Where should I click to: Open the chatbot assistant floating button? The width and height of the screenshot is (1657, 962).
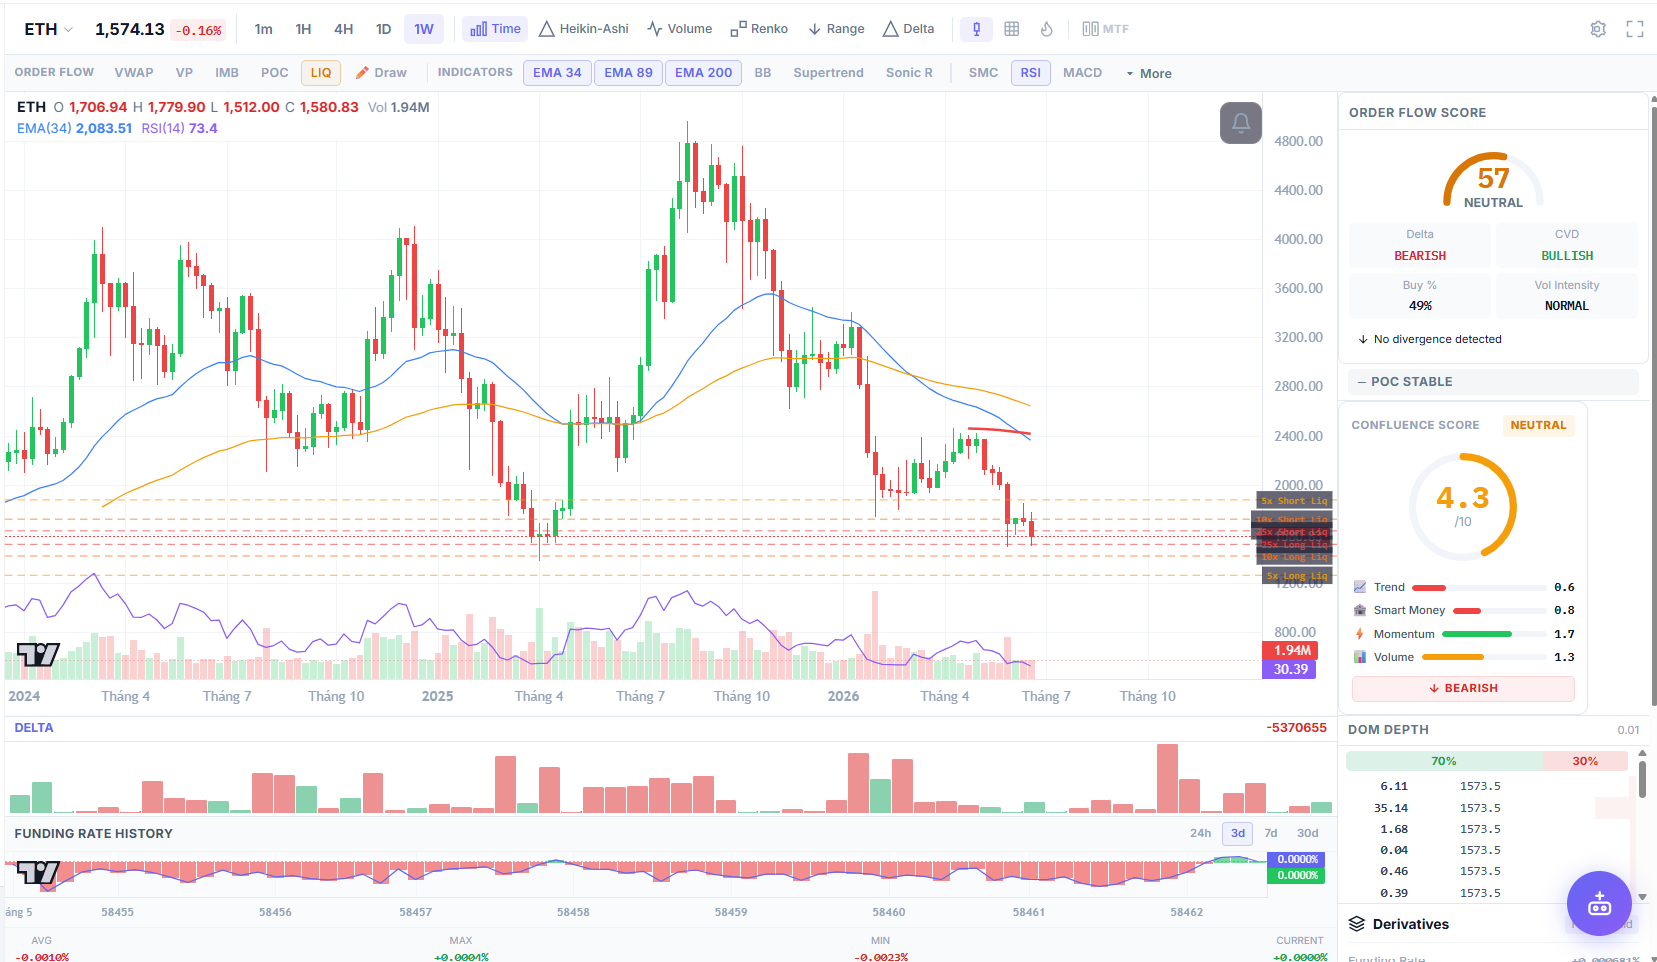click(x=1599, y=903)
